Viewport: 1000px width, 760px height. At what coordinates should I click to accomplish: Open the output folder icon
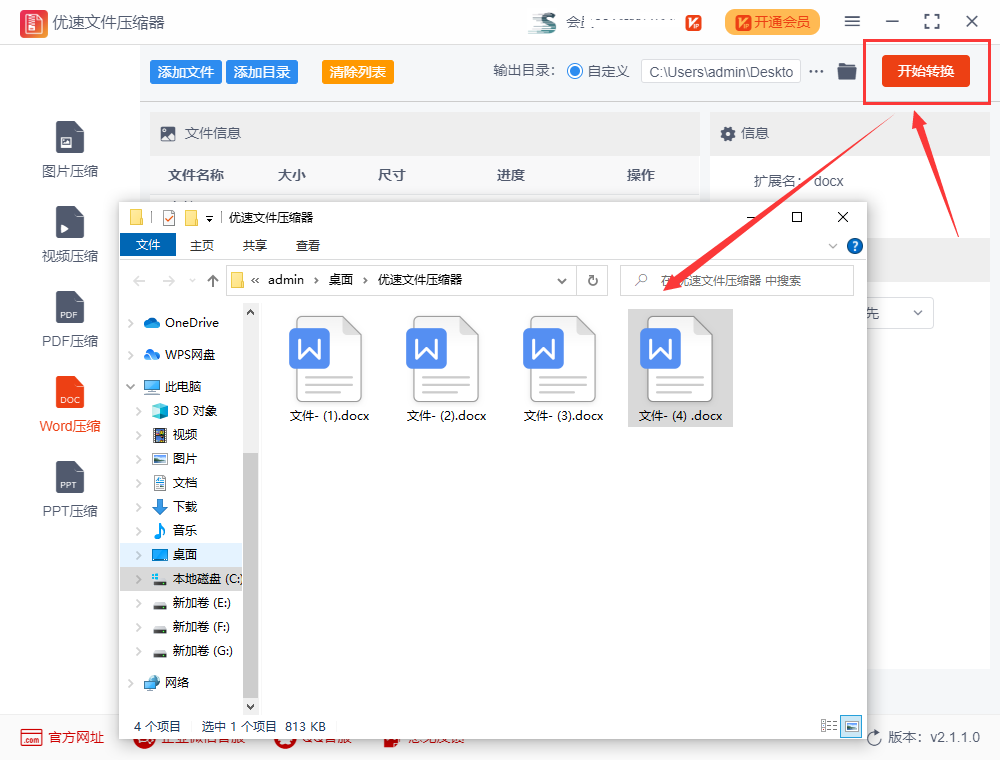pyautogui.click(x=846, y=71)
